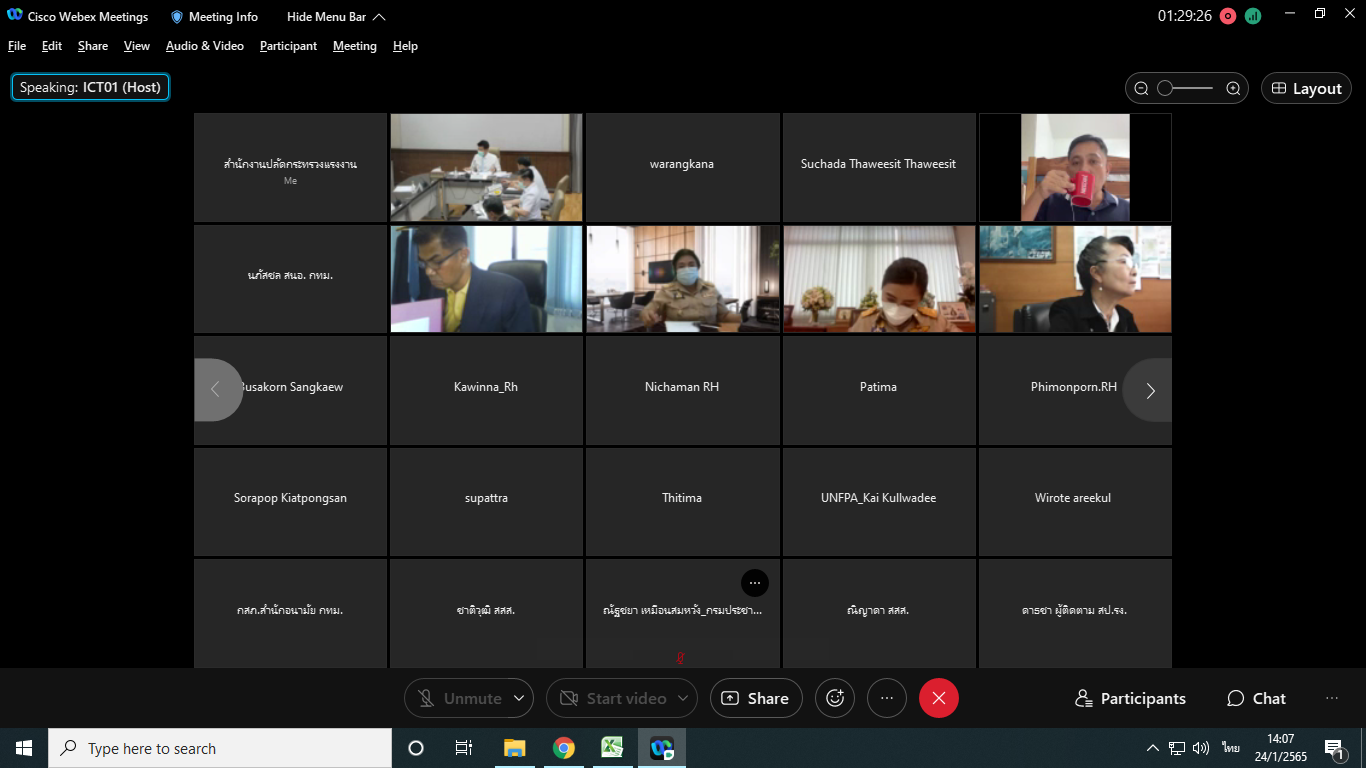Start video camera
Image resolution: width=1366 pixels, height=768 pixels.
pyautogui.click(x=613, y=698)
